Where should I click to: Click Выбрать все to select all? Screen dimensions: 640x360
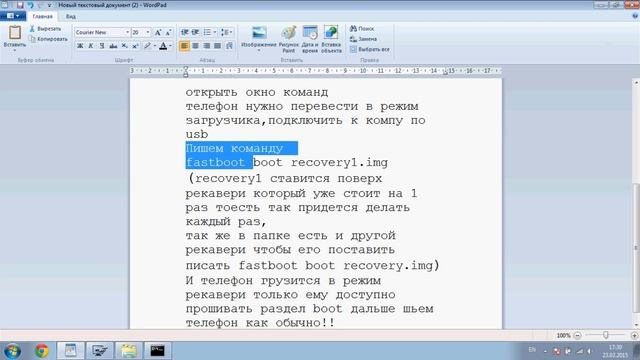click(369, 49)
